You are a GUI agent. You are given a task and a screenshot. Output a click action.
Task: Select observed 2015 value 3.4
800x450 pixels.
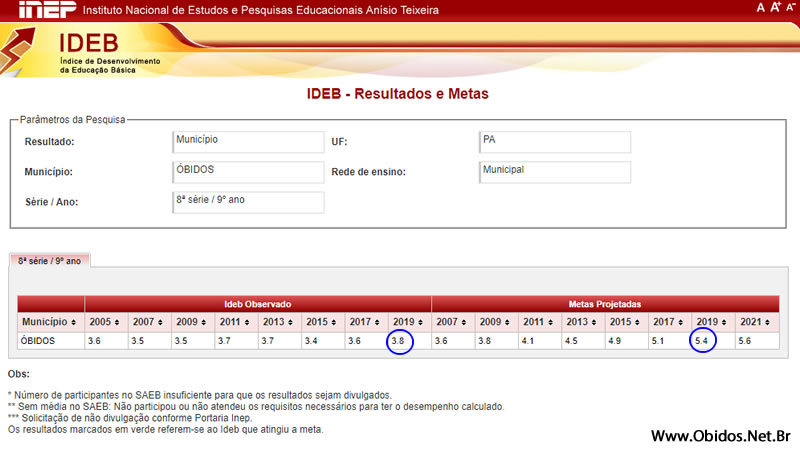click(x=323, y=341)
